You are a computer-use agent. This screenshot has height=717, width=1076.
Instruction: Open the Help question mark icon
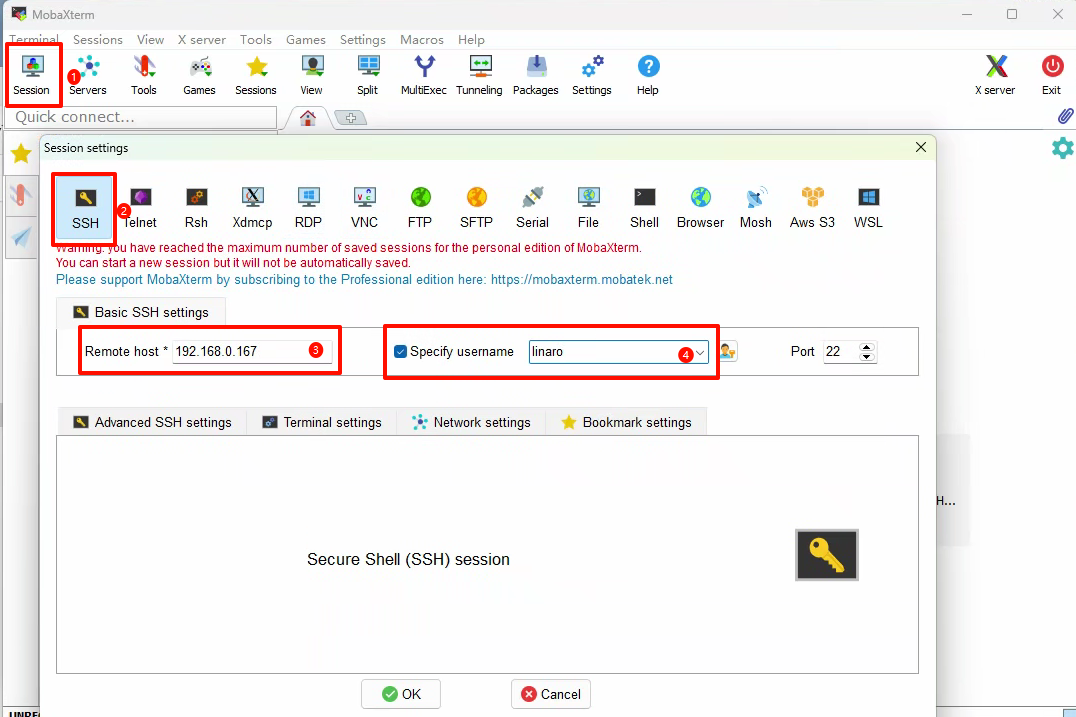648,75
